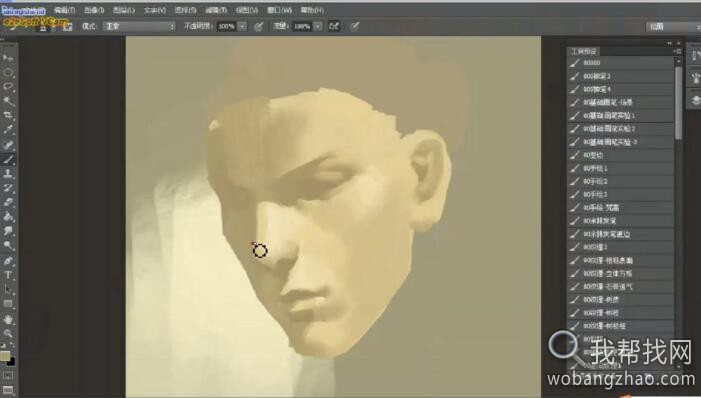Screen dimensions: 701x398
Task: Open the workspace switcher dropdown
Action: (673, 27)
